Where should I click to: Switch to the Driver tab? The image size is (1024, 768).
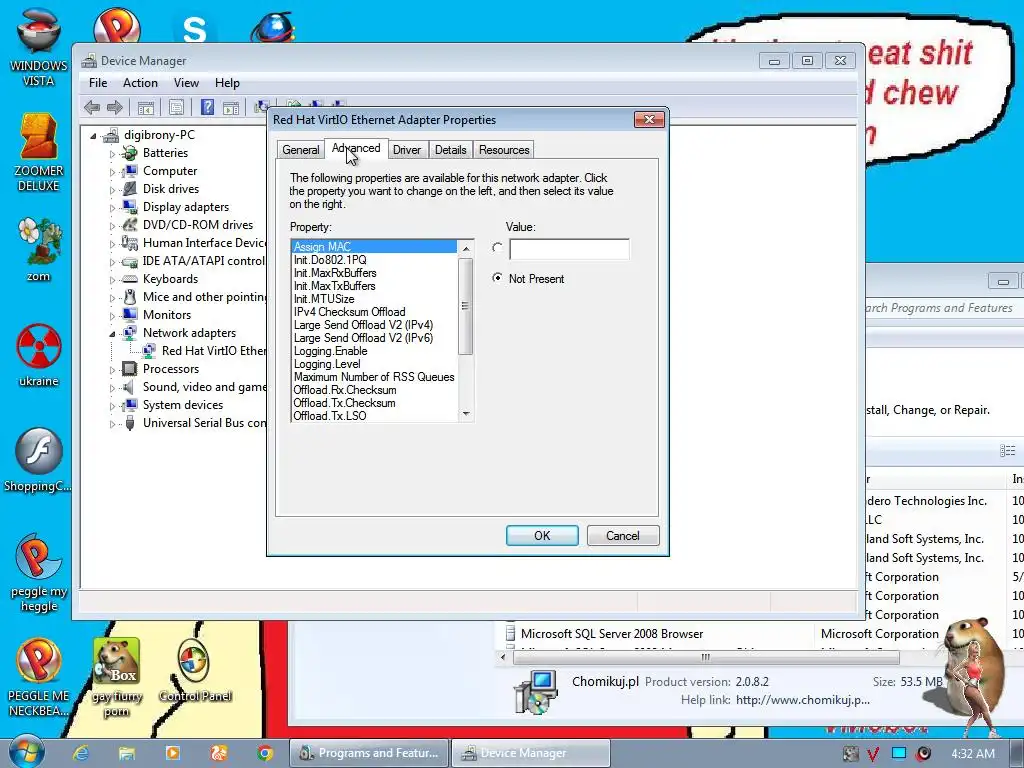tap(407, 150)
